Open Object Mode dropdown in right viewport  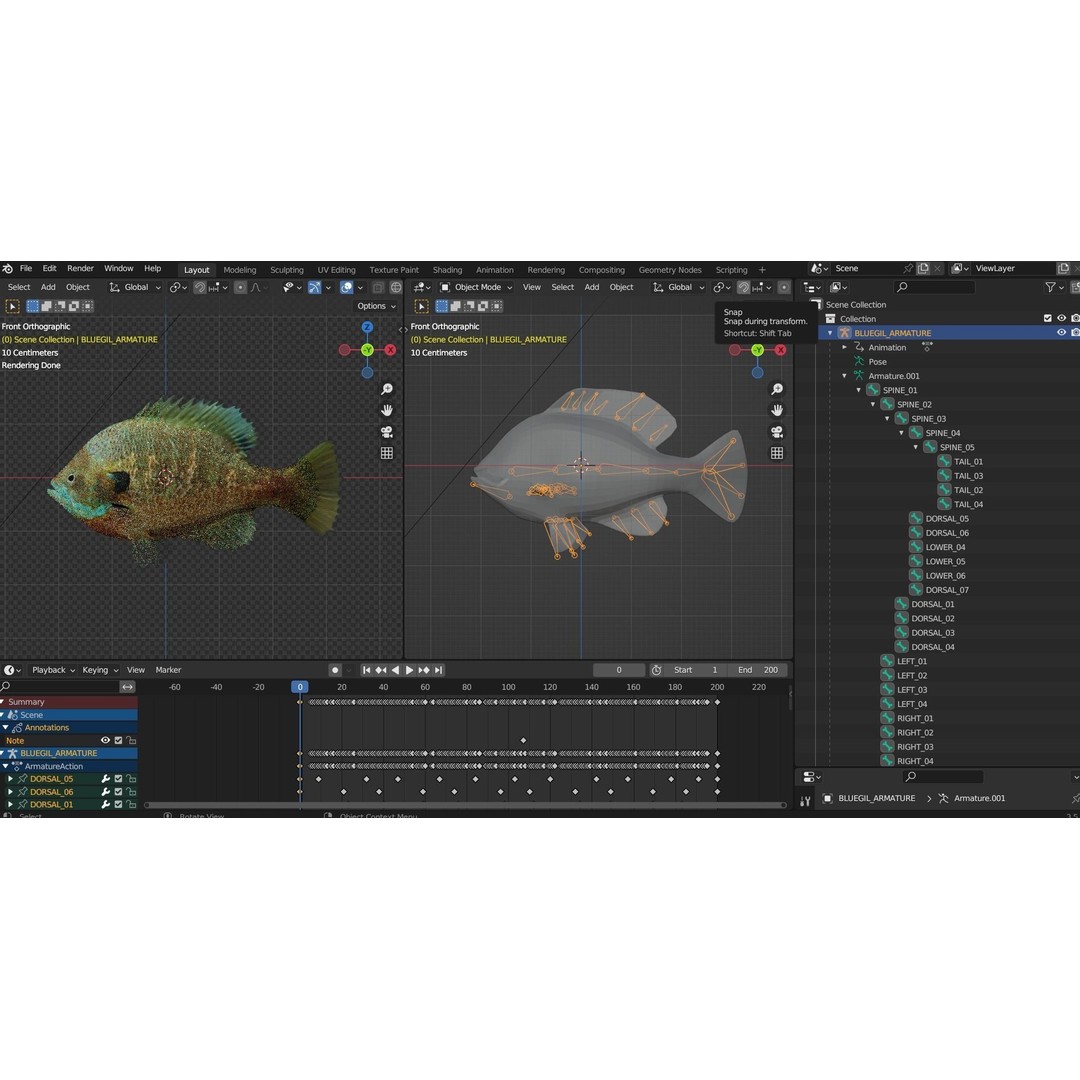[x=477, y=288]
